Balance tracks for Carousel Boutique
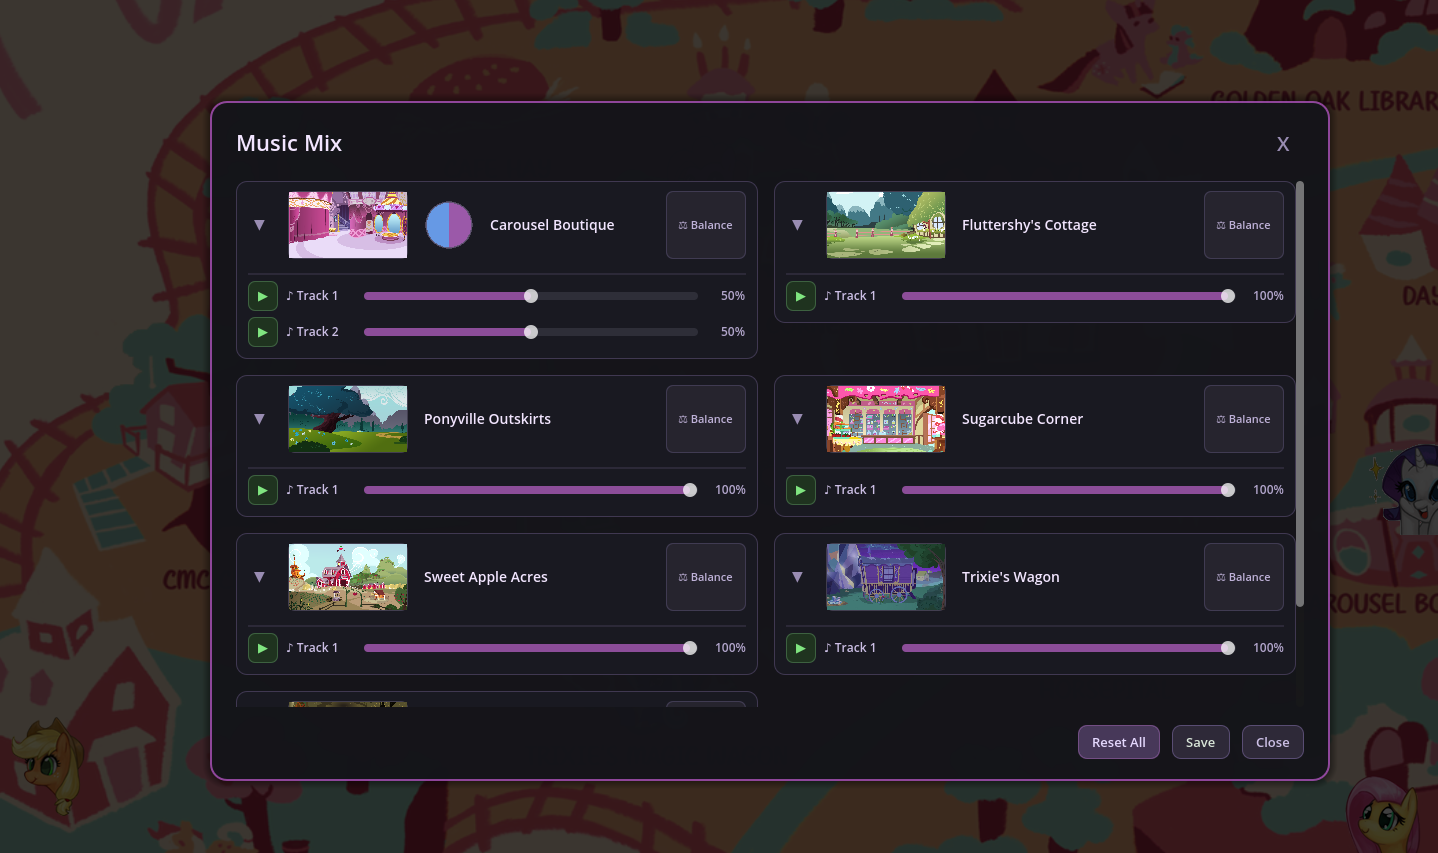The width and height of the screenshot is (1438, 853). coord(705,225)
